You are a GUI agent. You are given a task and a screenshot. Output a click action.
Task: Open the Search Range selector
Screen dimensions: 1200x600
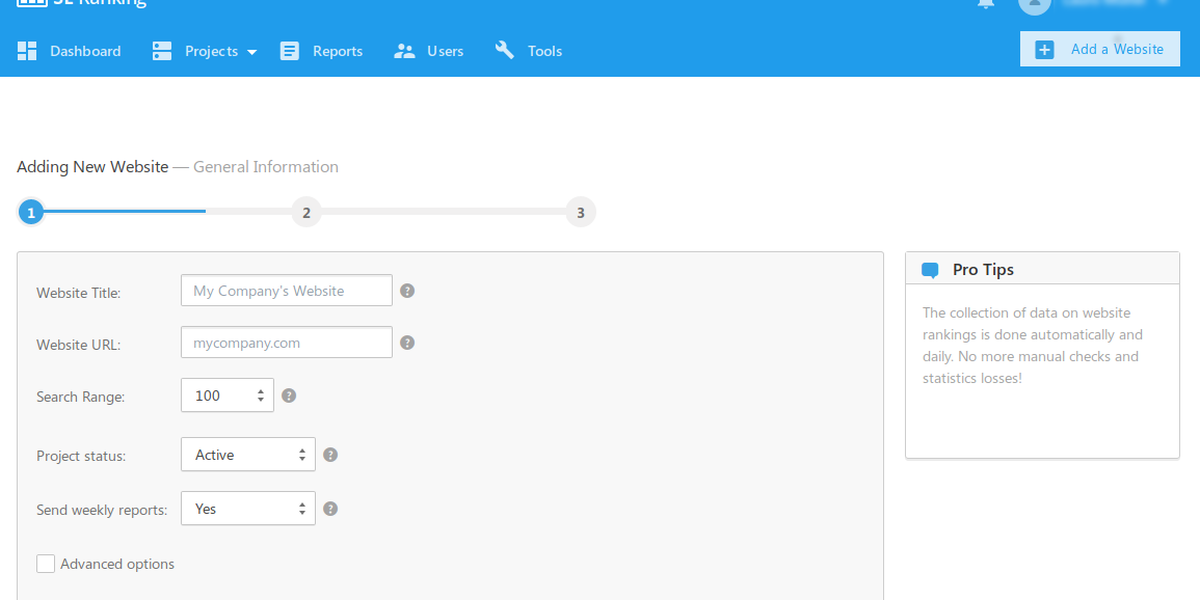[x=227, y=396]
